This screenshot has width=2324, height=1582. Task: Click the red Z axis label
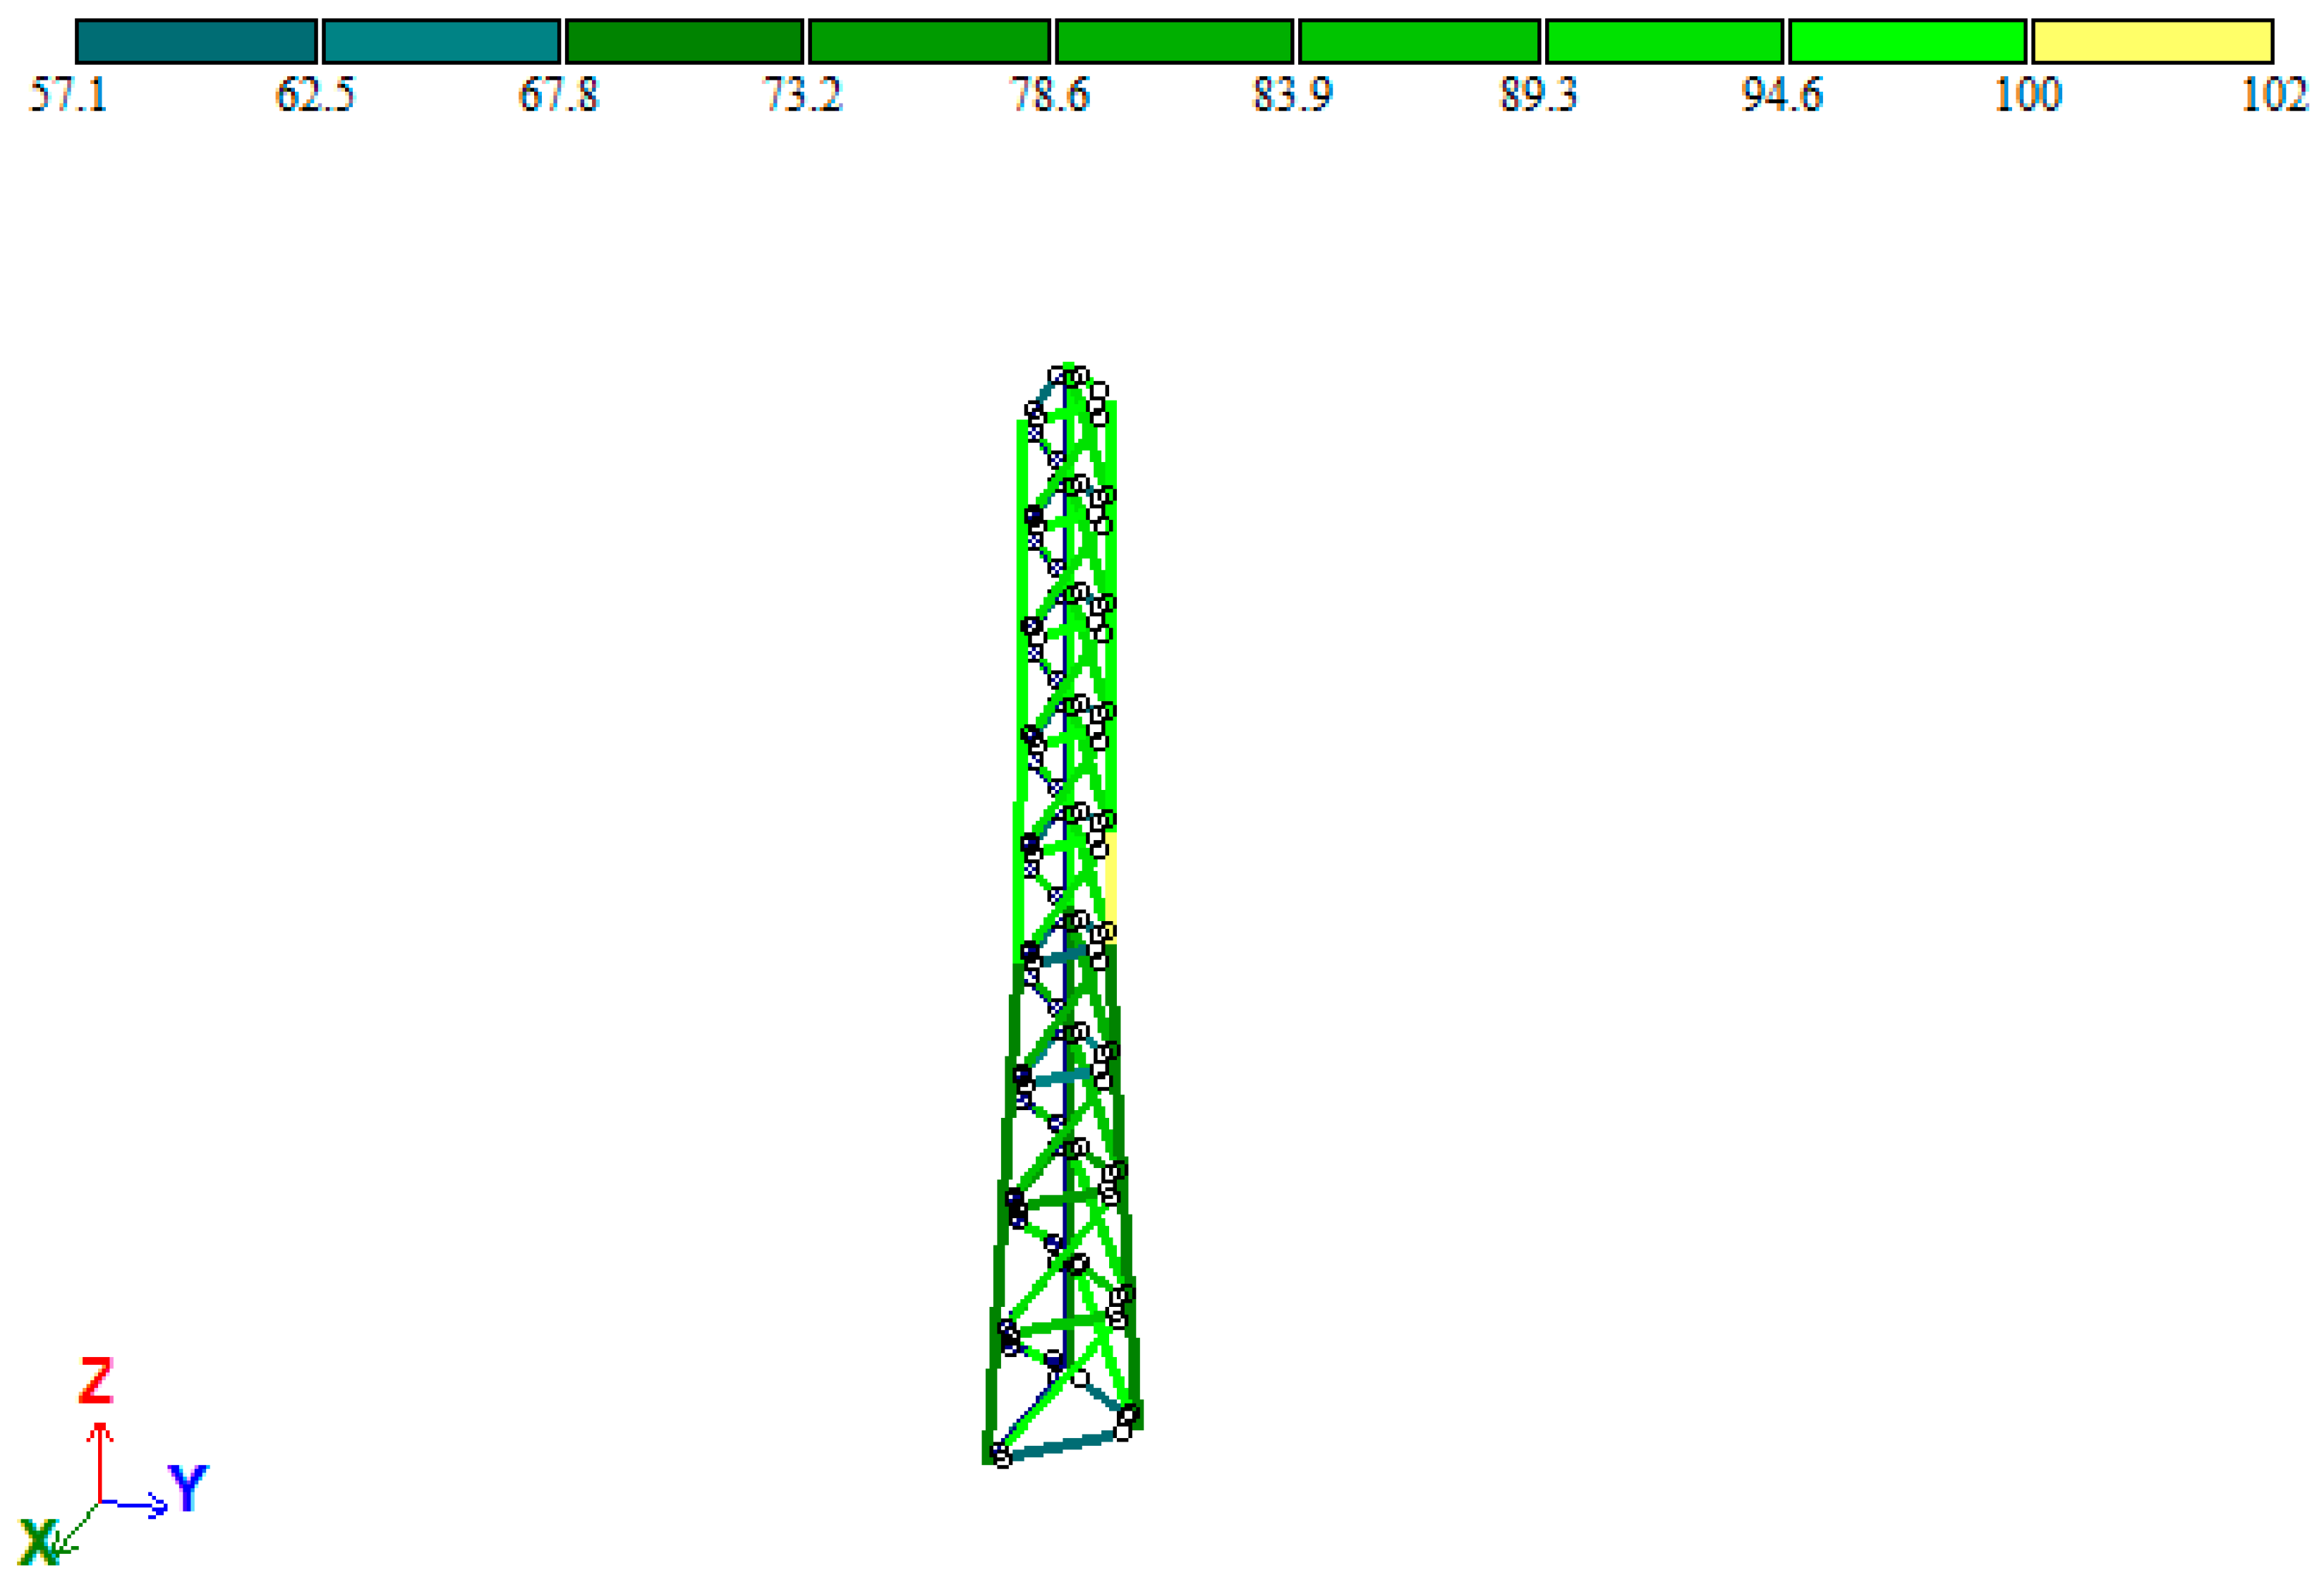coord(96,1381)
